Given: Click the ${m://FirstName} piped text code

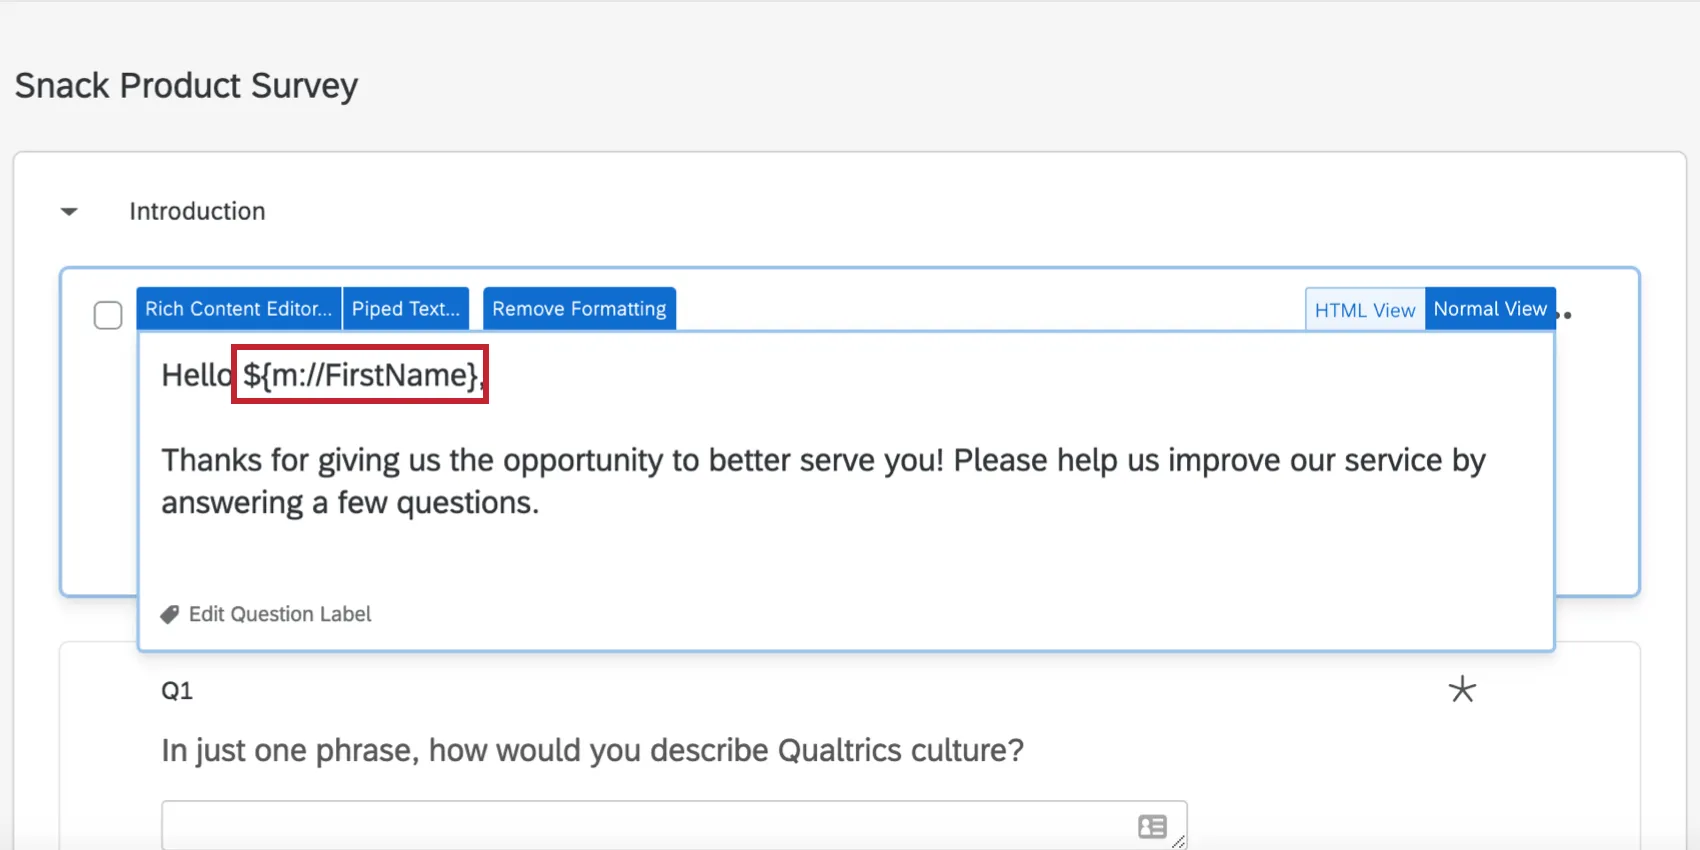Looking at the screenshot, I should tap(360, 375).
